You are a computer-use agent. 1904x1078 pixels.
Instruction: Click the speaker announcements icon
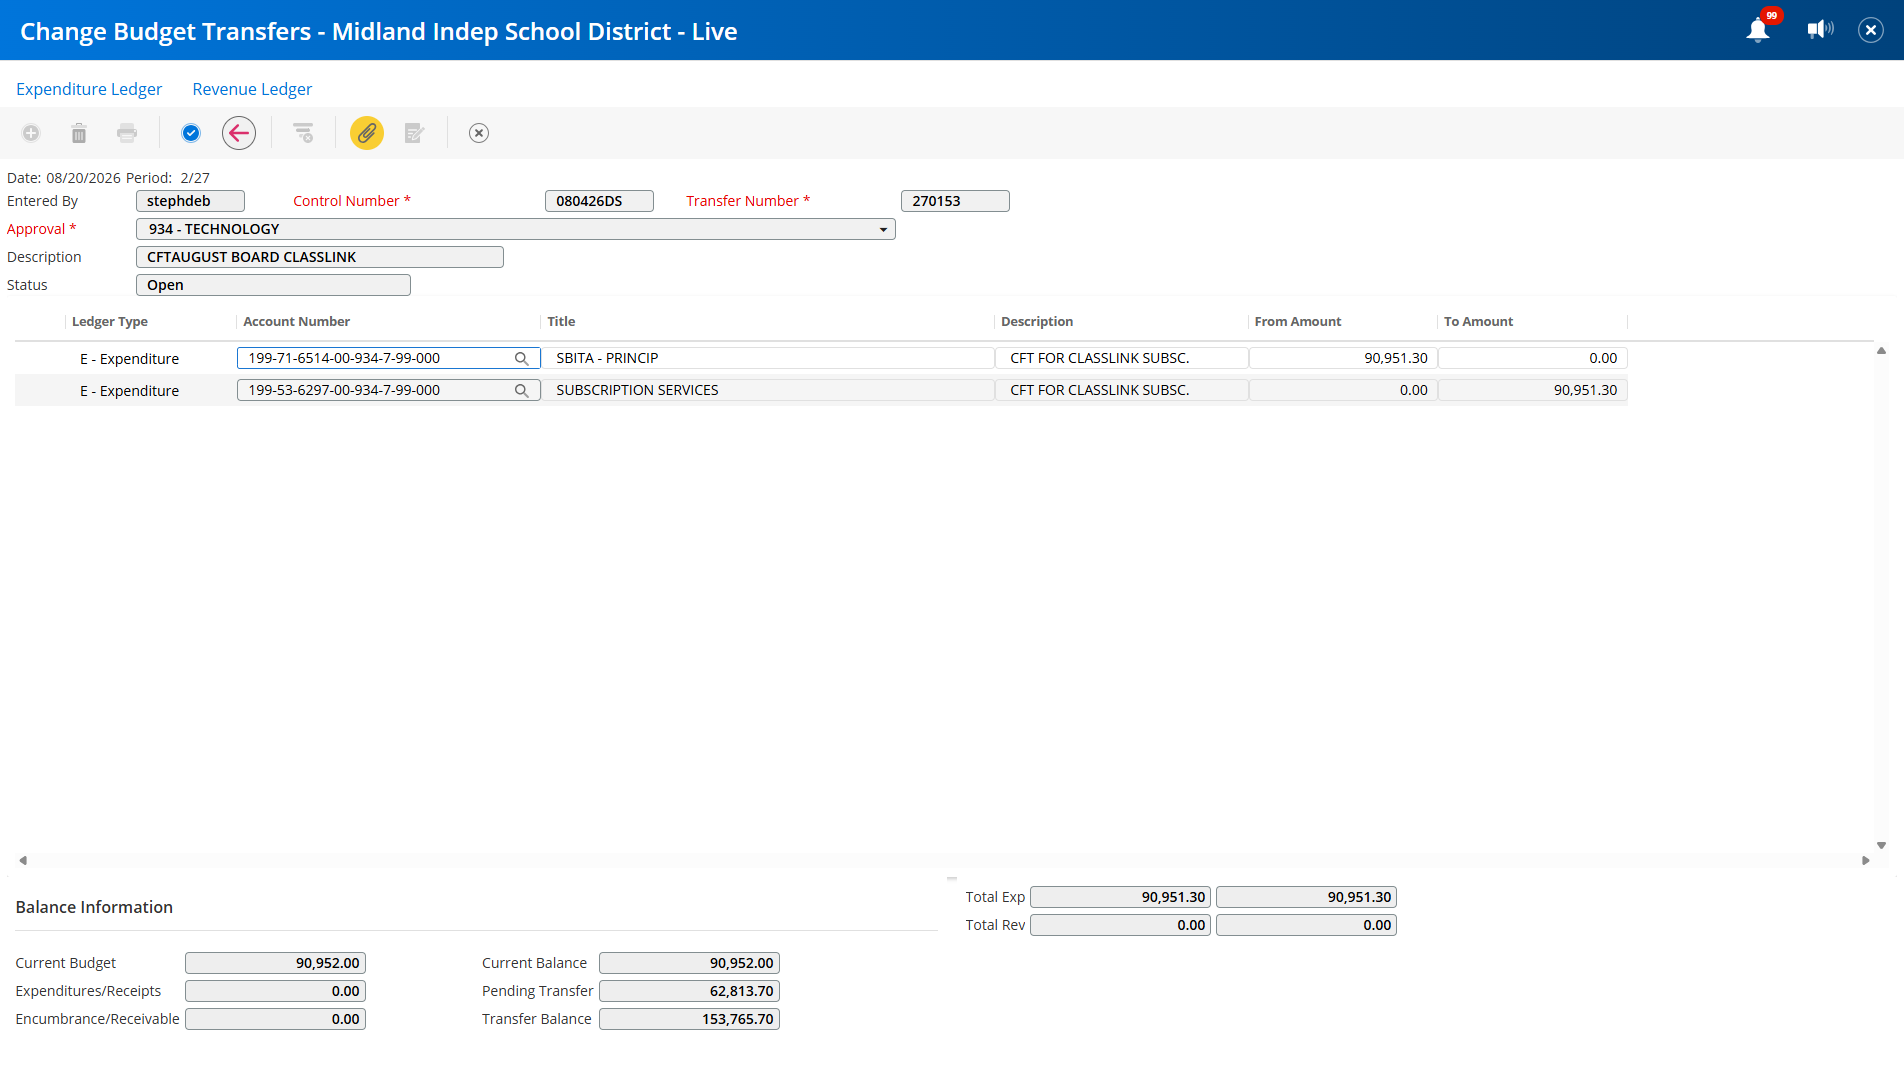click(1821, 30)
